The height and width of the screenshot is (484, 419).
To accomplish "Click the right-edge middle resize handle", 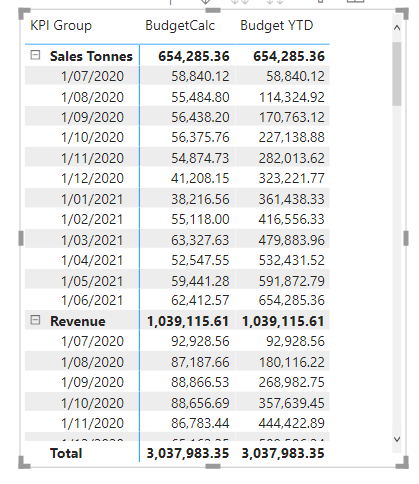I will point(406,238).
